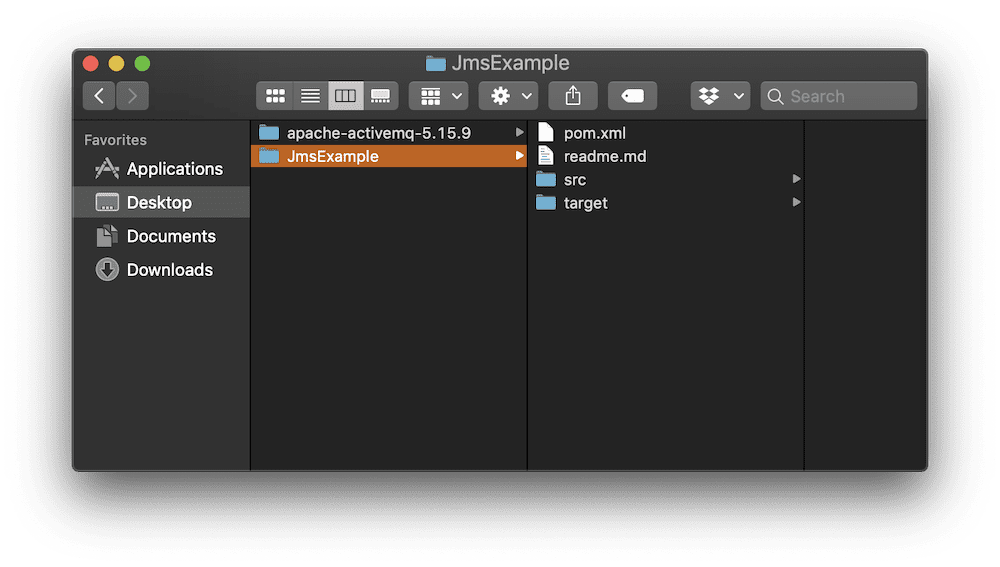Click the Favorites sidebar heading
The height and width of the screenshot is (567, 1000).
pyautogui.click(x=115, y=140)
